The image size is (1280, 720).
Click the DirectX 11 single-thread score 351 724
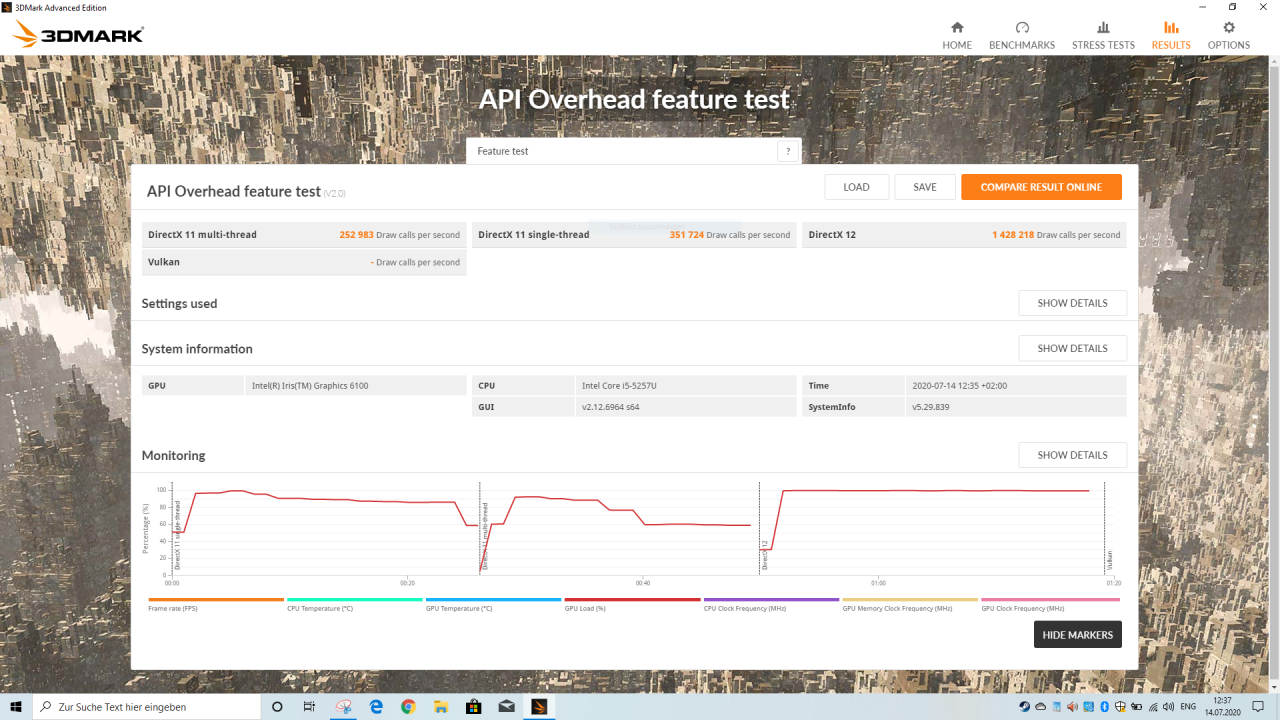[686, 235]
